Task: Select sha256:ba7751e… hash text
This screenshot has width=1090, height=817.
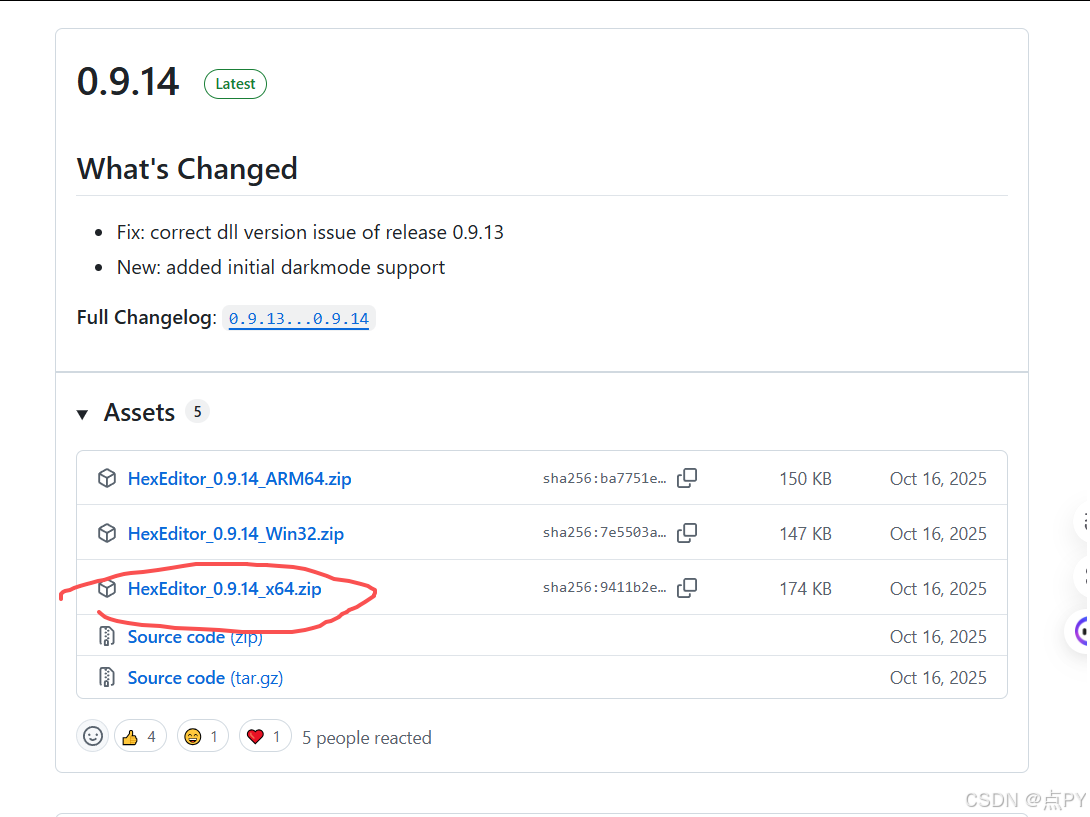Action: [x=604, y=478]
